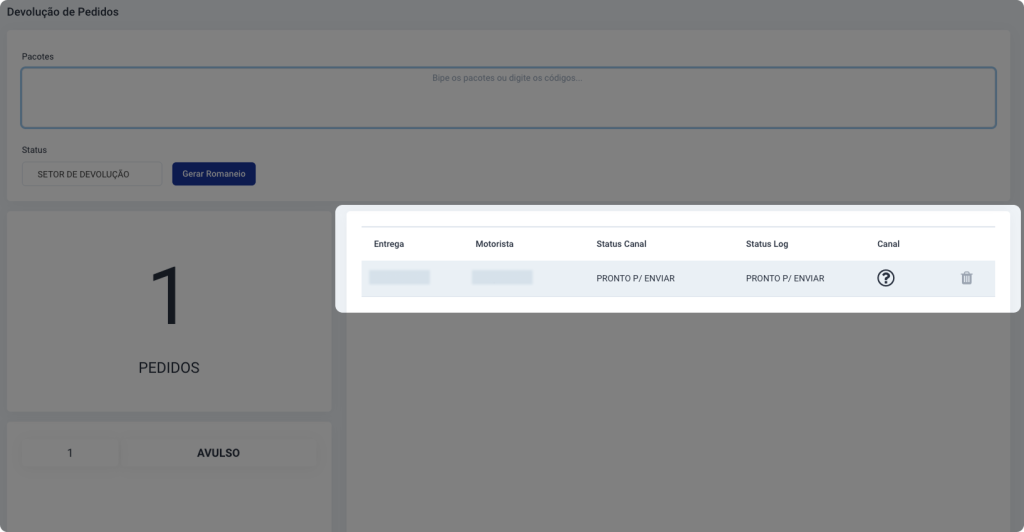Click the unknown channel question mark icon
This screenshot has height=532, width=1024.
point(885,278)
